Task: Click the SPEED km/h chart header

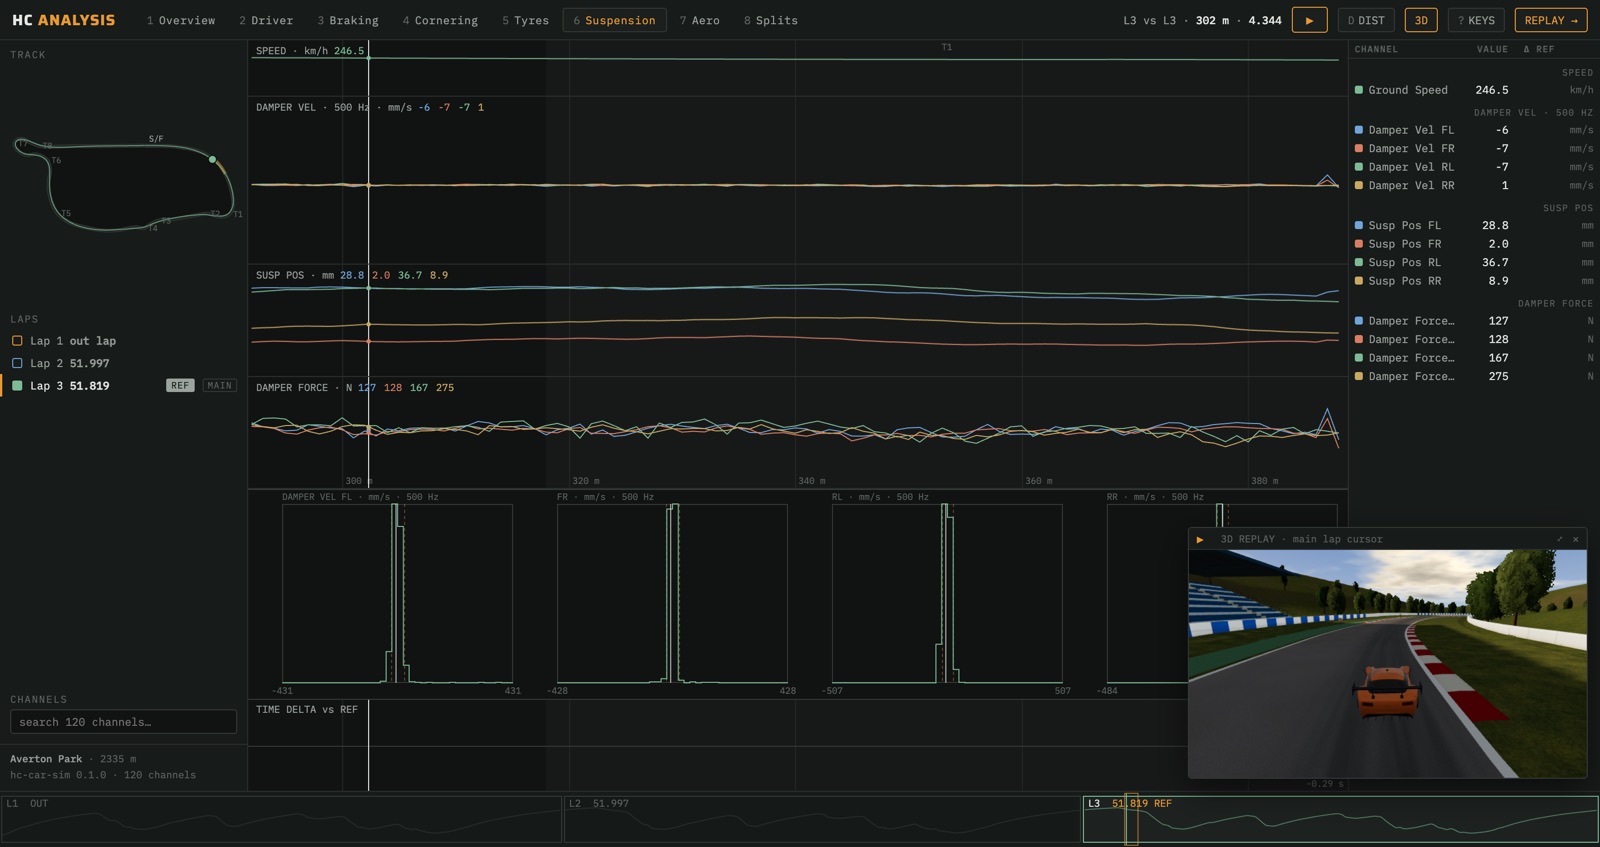Action: [x=310, y=50]
